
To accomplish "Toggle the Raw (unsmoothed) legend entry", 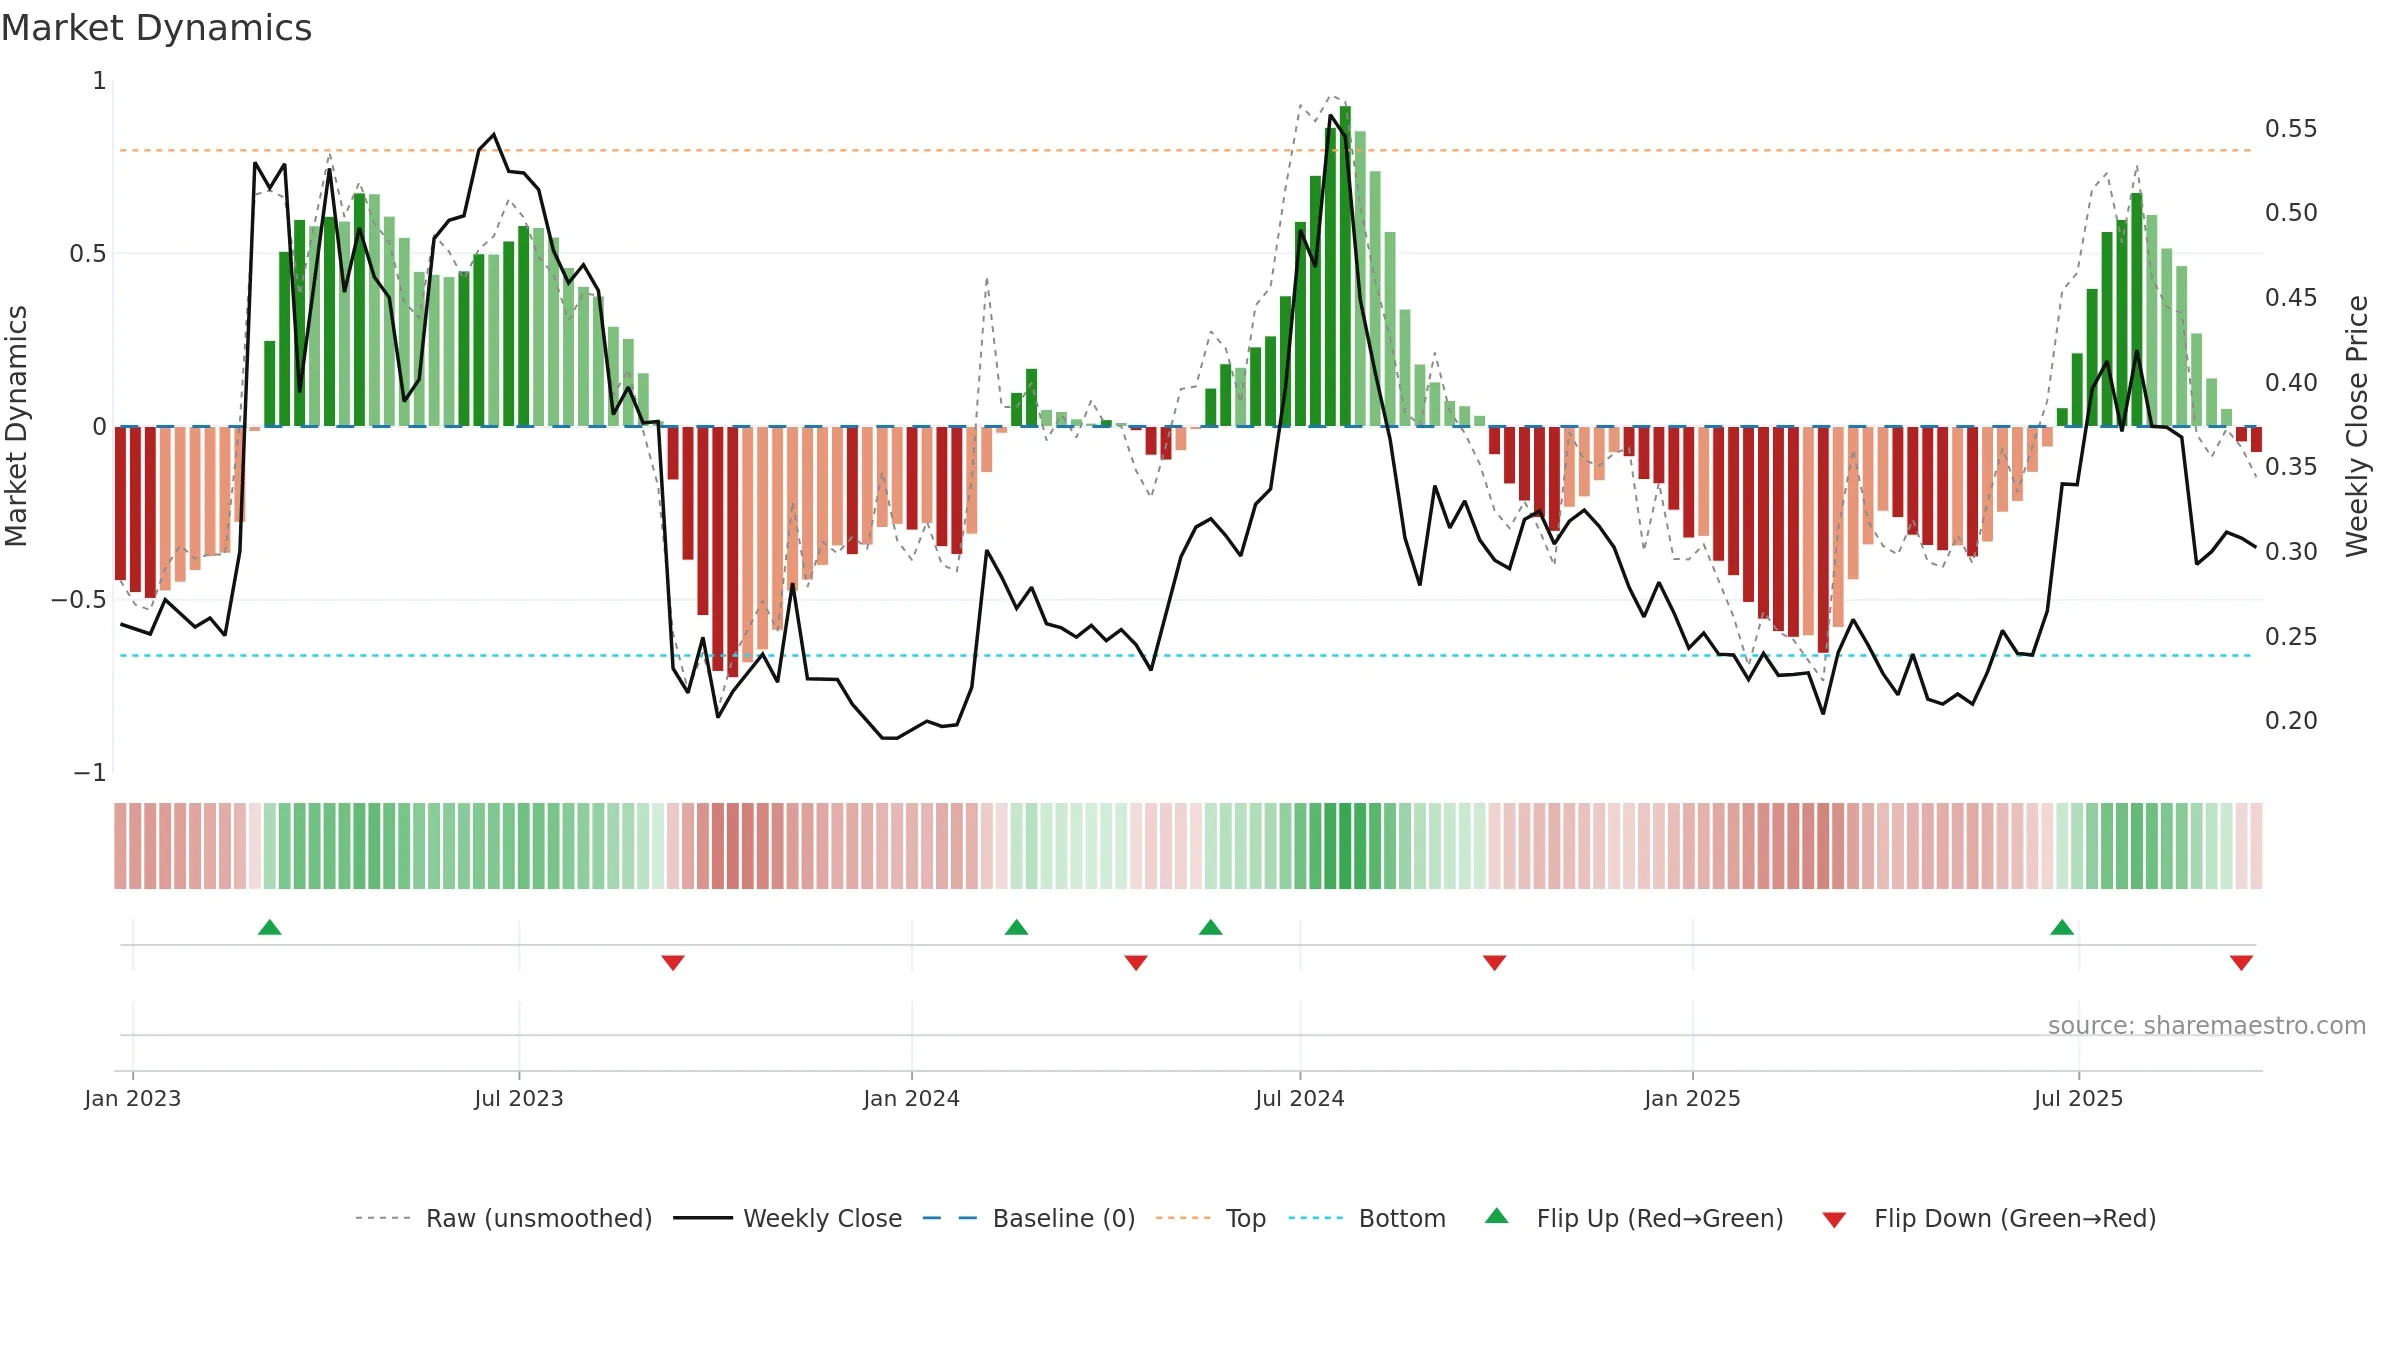I will point(504,1218).
